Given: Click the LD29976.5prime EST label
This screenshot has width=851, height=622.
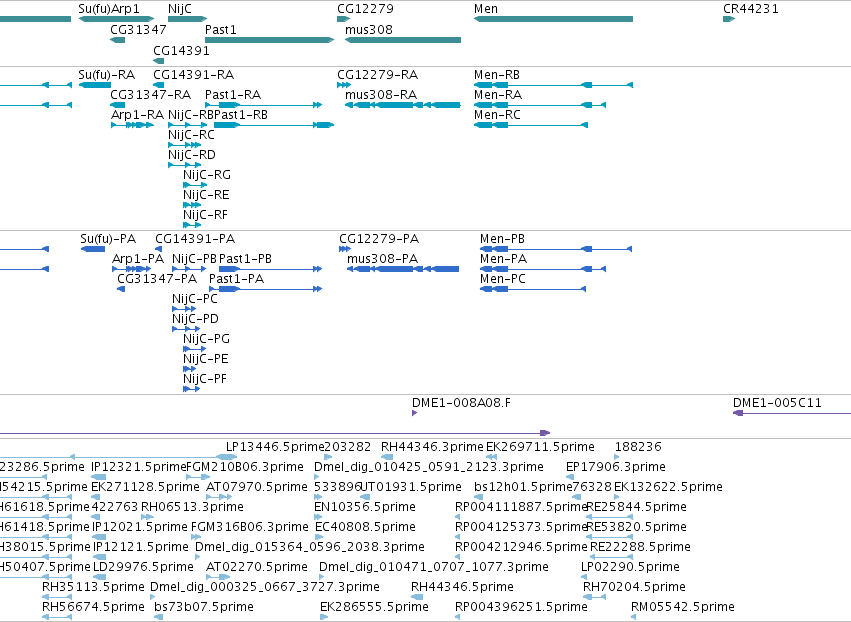Looking at the screenshot, I should click(143, 567).
